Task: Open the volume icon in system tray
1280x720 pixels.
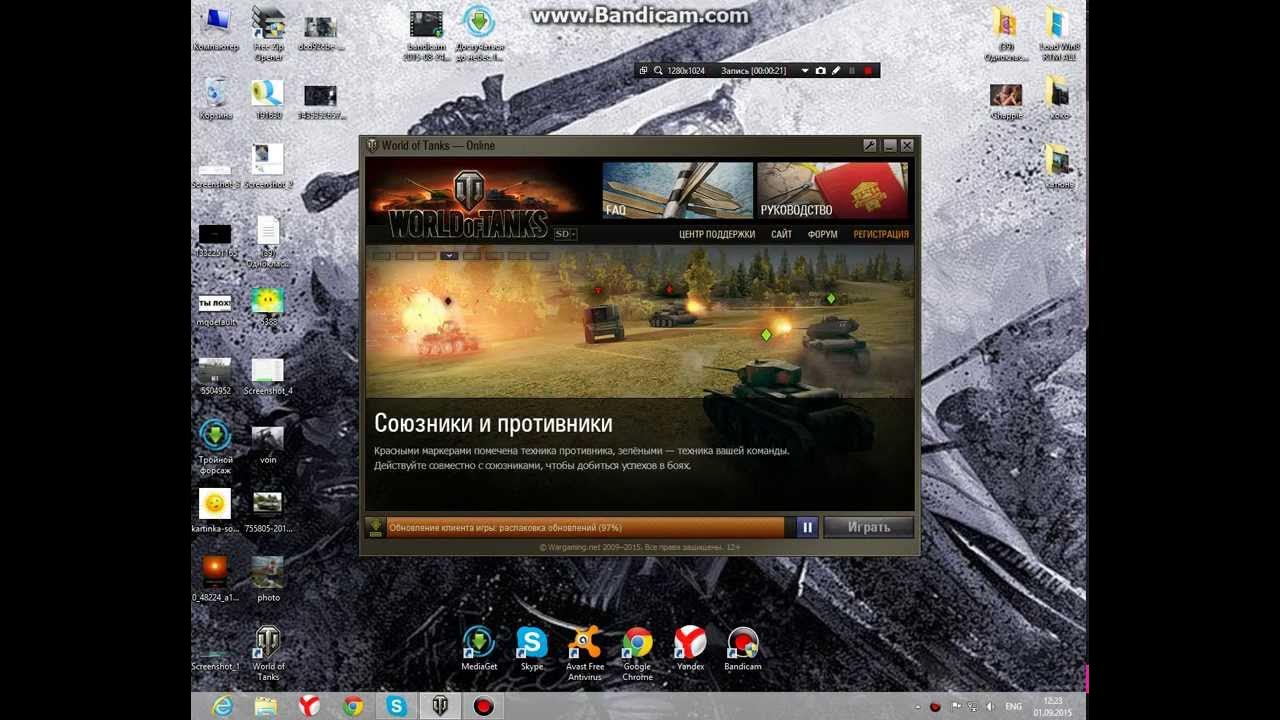Action: (989, 707)
